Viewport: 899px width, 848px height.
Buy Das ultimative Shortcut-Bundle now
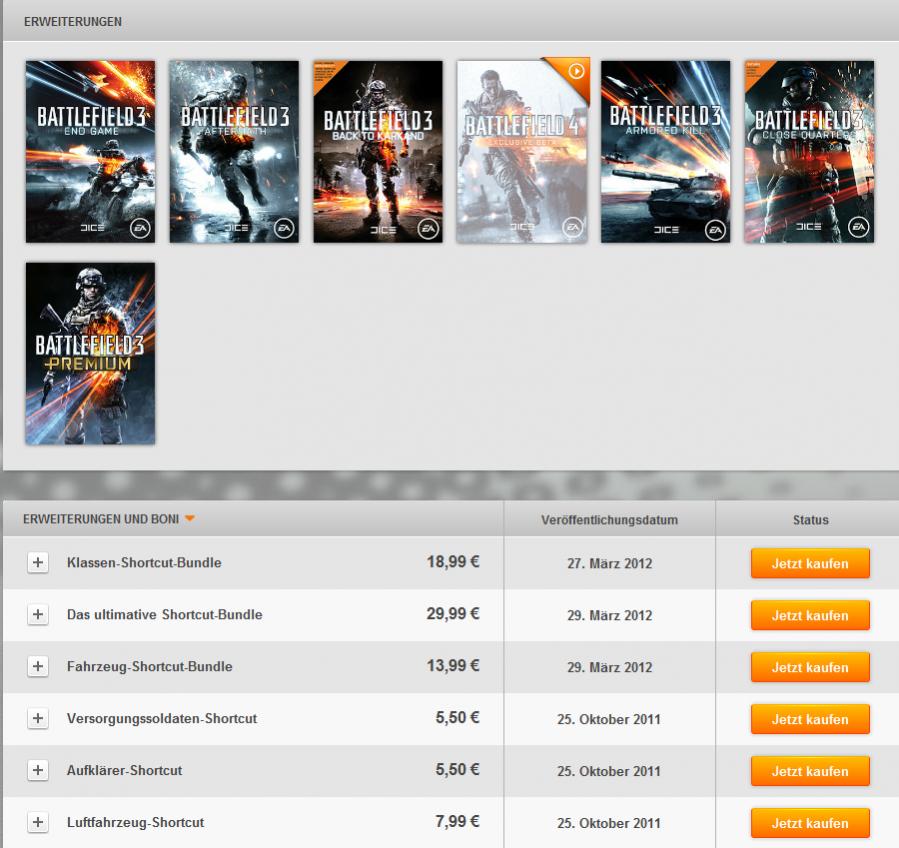click(810, 615)
